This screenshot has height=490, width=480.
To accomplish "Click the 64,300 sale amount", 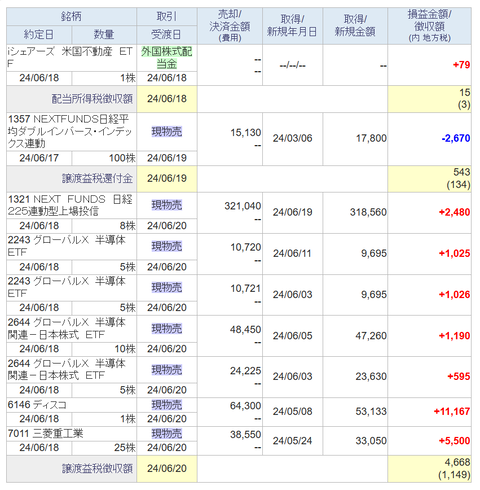I will tap(246, 406).
